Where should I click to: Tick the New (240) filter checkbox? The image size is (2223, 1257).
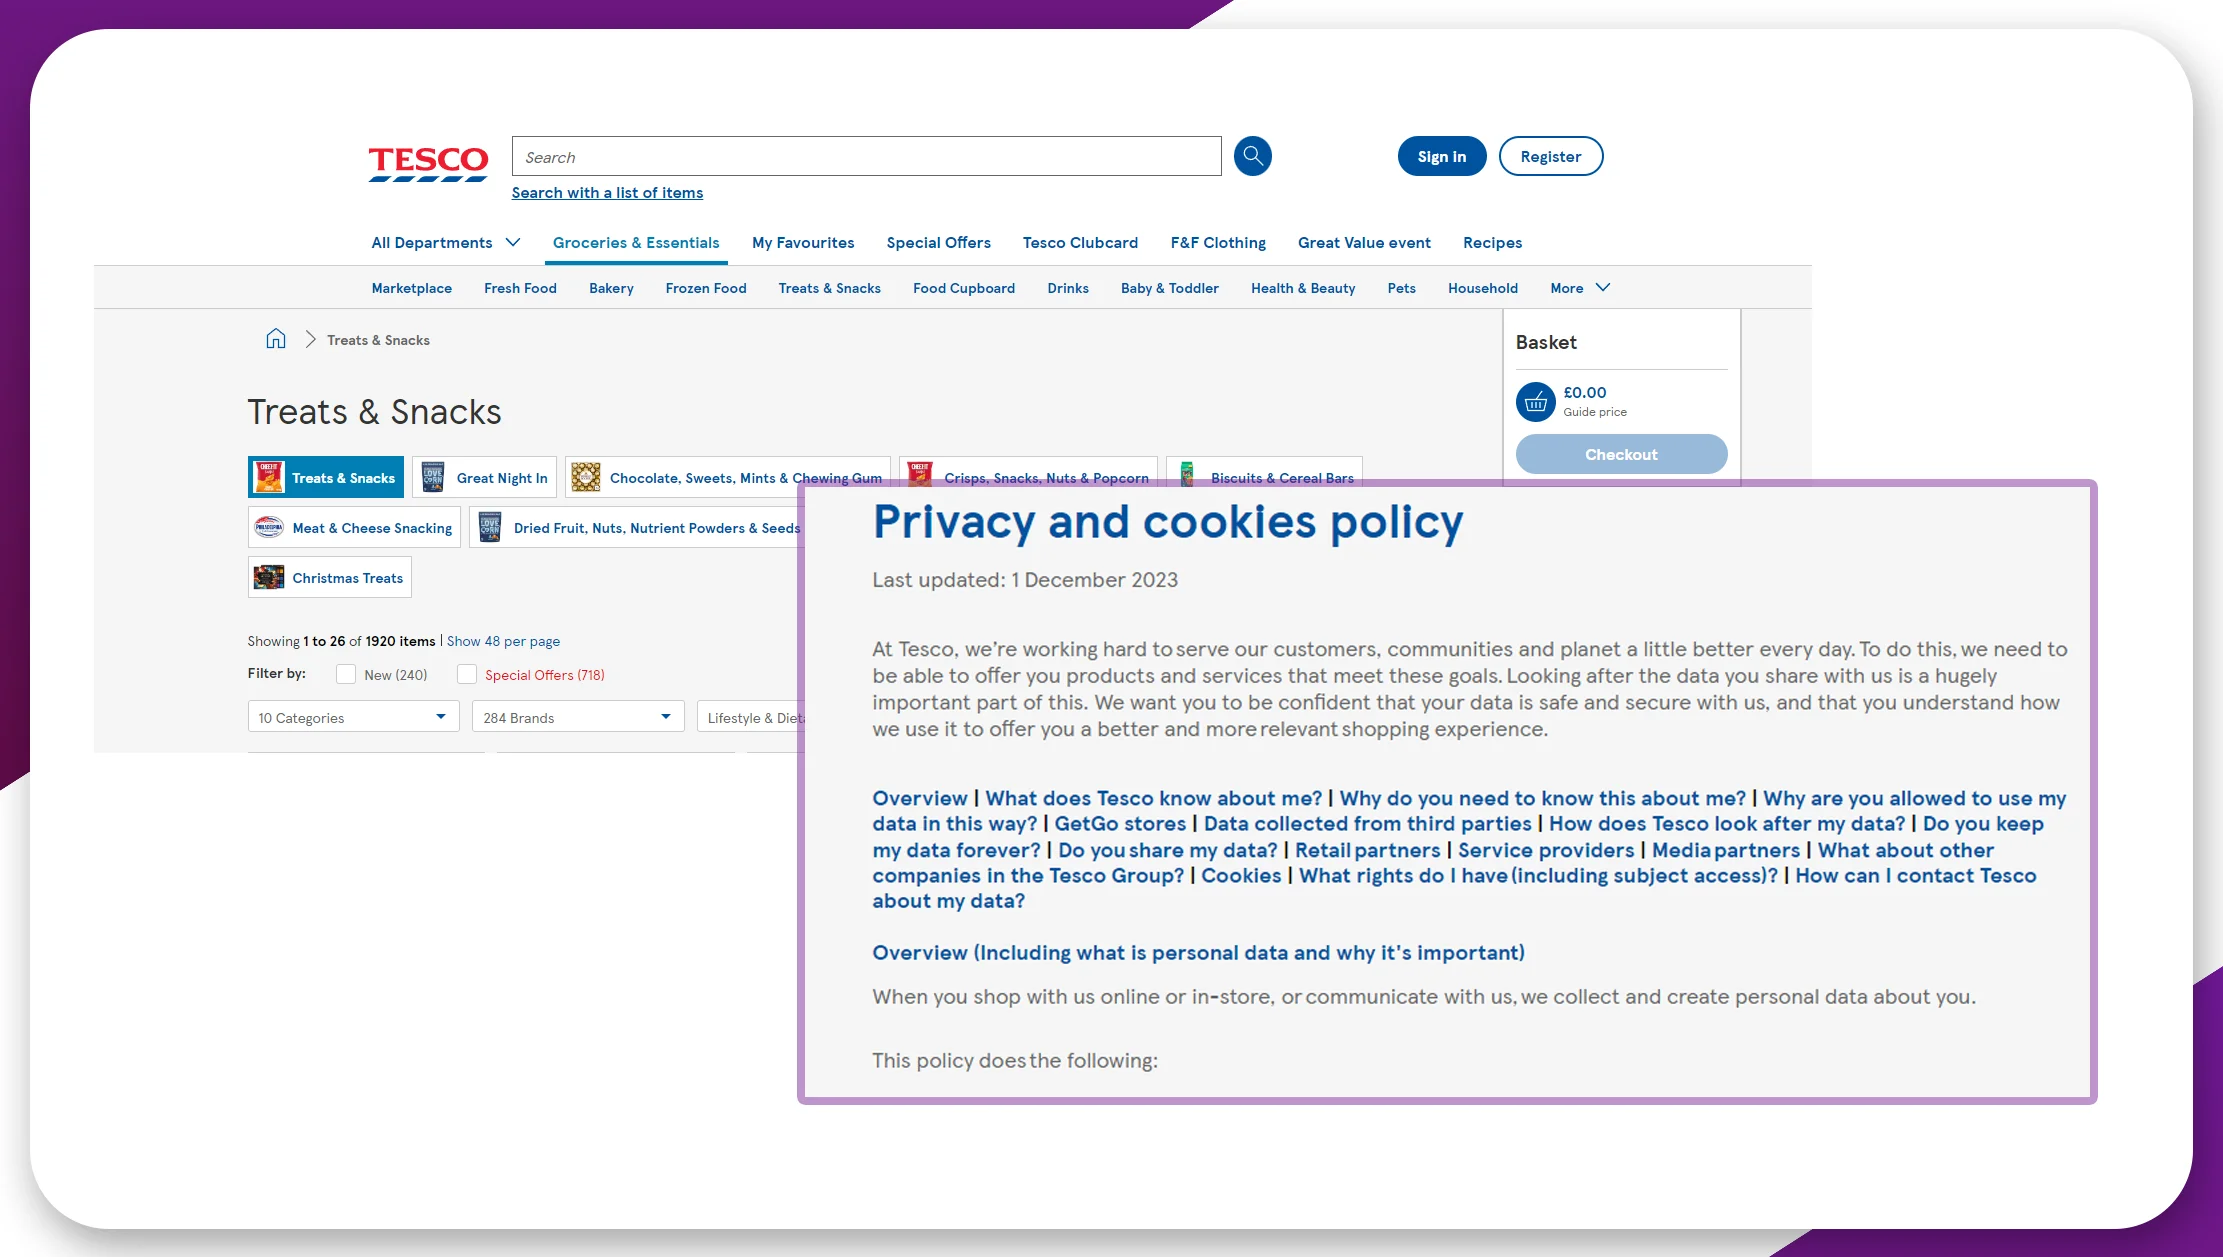coord(346,674)
